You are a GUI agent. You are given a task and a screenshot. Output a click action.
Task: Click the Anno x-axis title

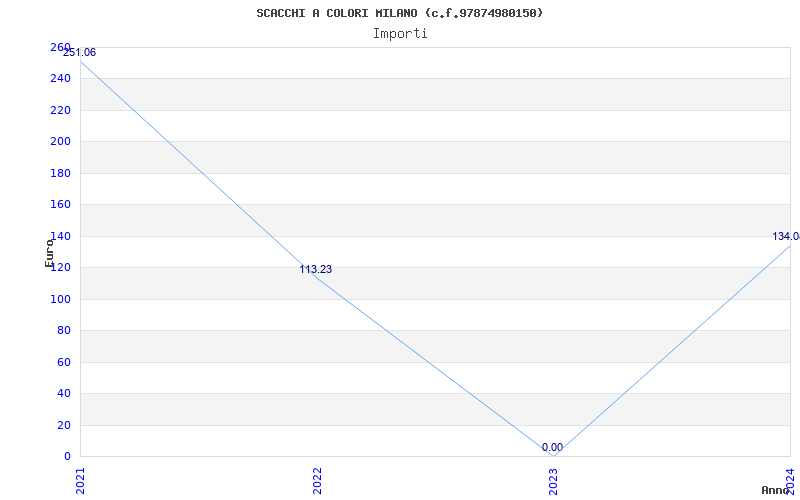(x=776, y=490)
